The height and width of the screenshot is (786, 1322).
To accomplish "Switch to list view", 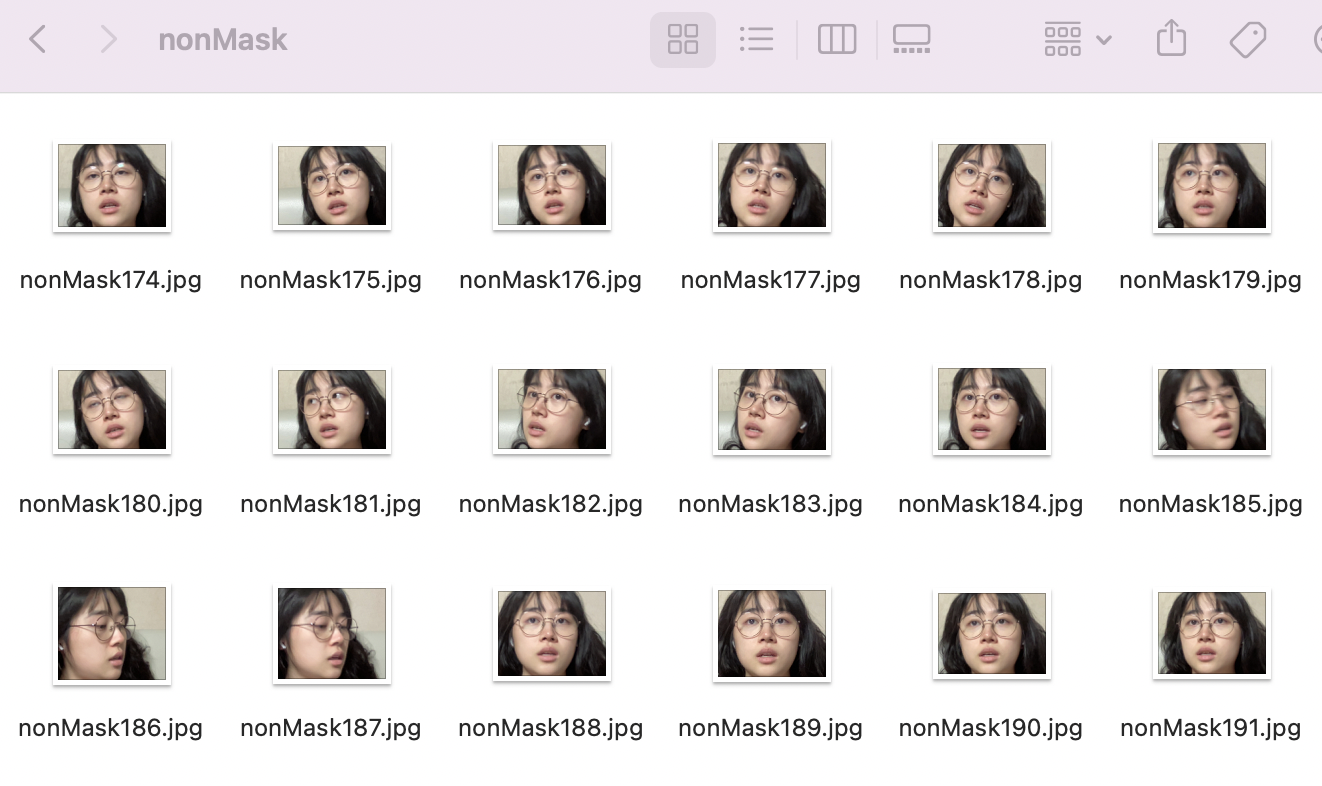I will (756, 40).
